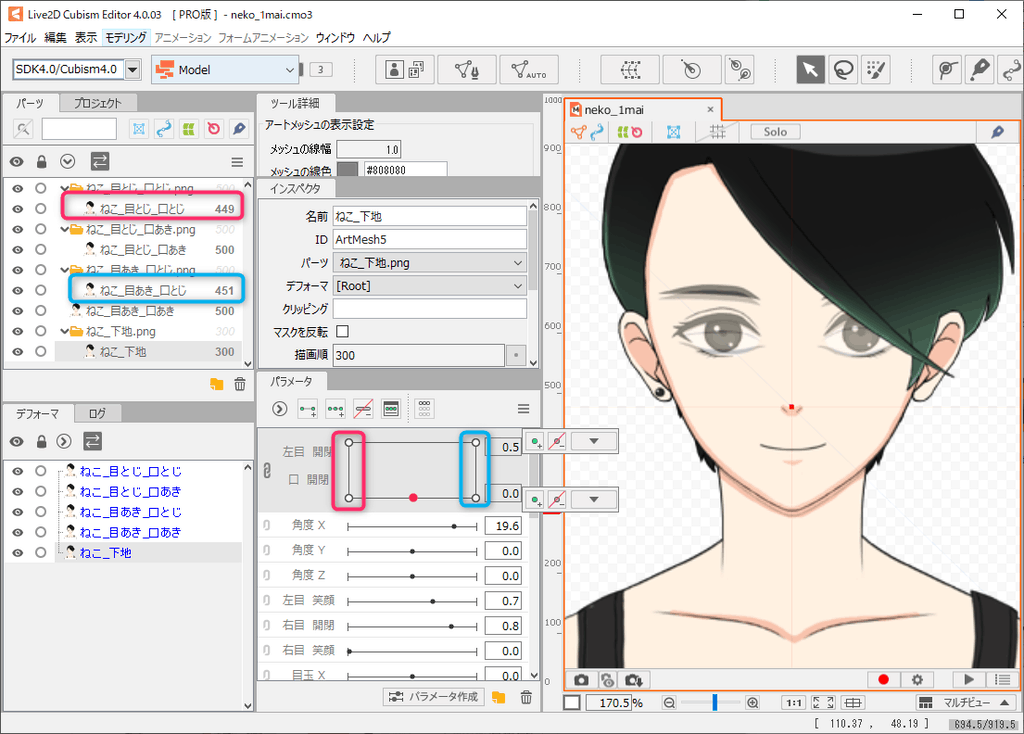Image resolution: width=1024 pixels, height=734 pixels.
Task: Delete parameter using trash icon in parameter panel
Action: [526, 697]
